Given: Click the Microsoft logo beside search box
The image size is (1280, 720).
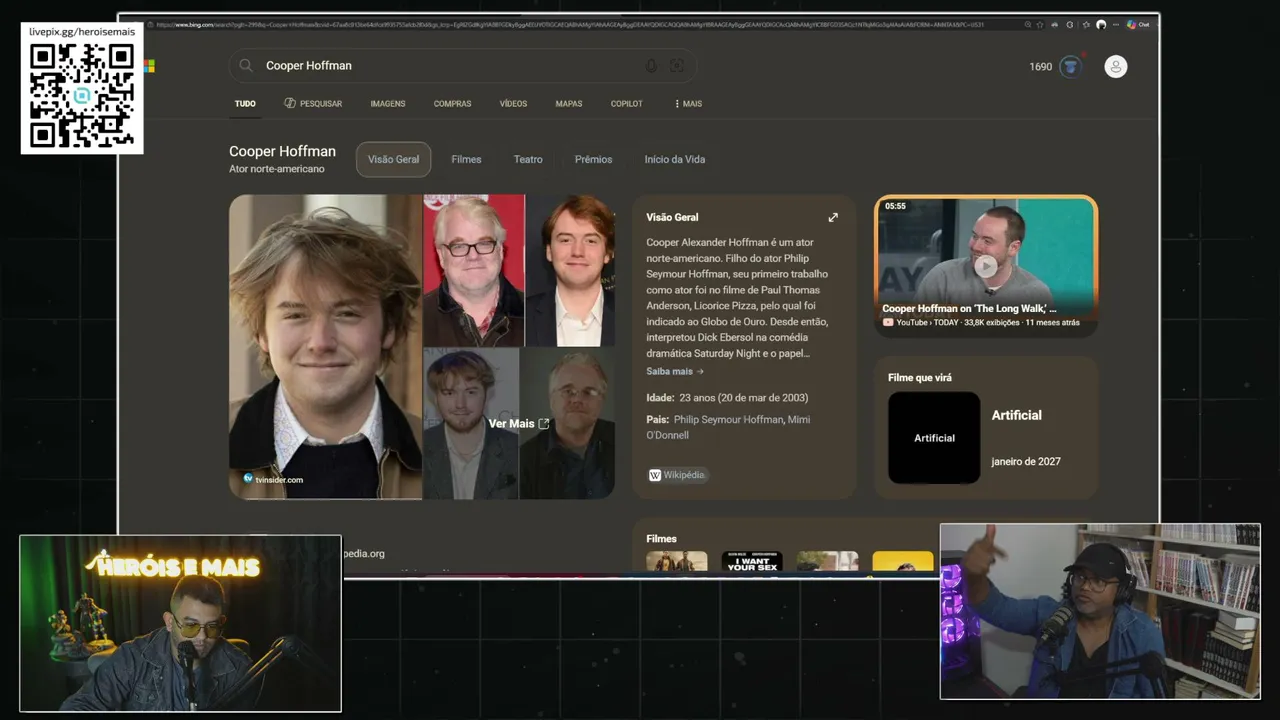Looking at the screenshot, I should tap(149, 66).
